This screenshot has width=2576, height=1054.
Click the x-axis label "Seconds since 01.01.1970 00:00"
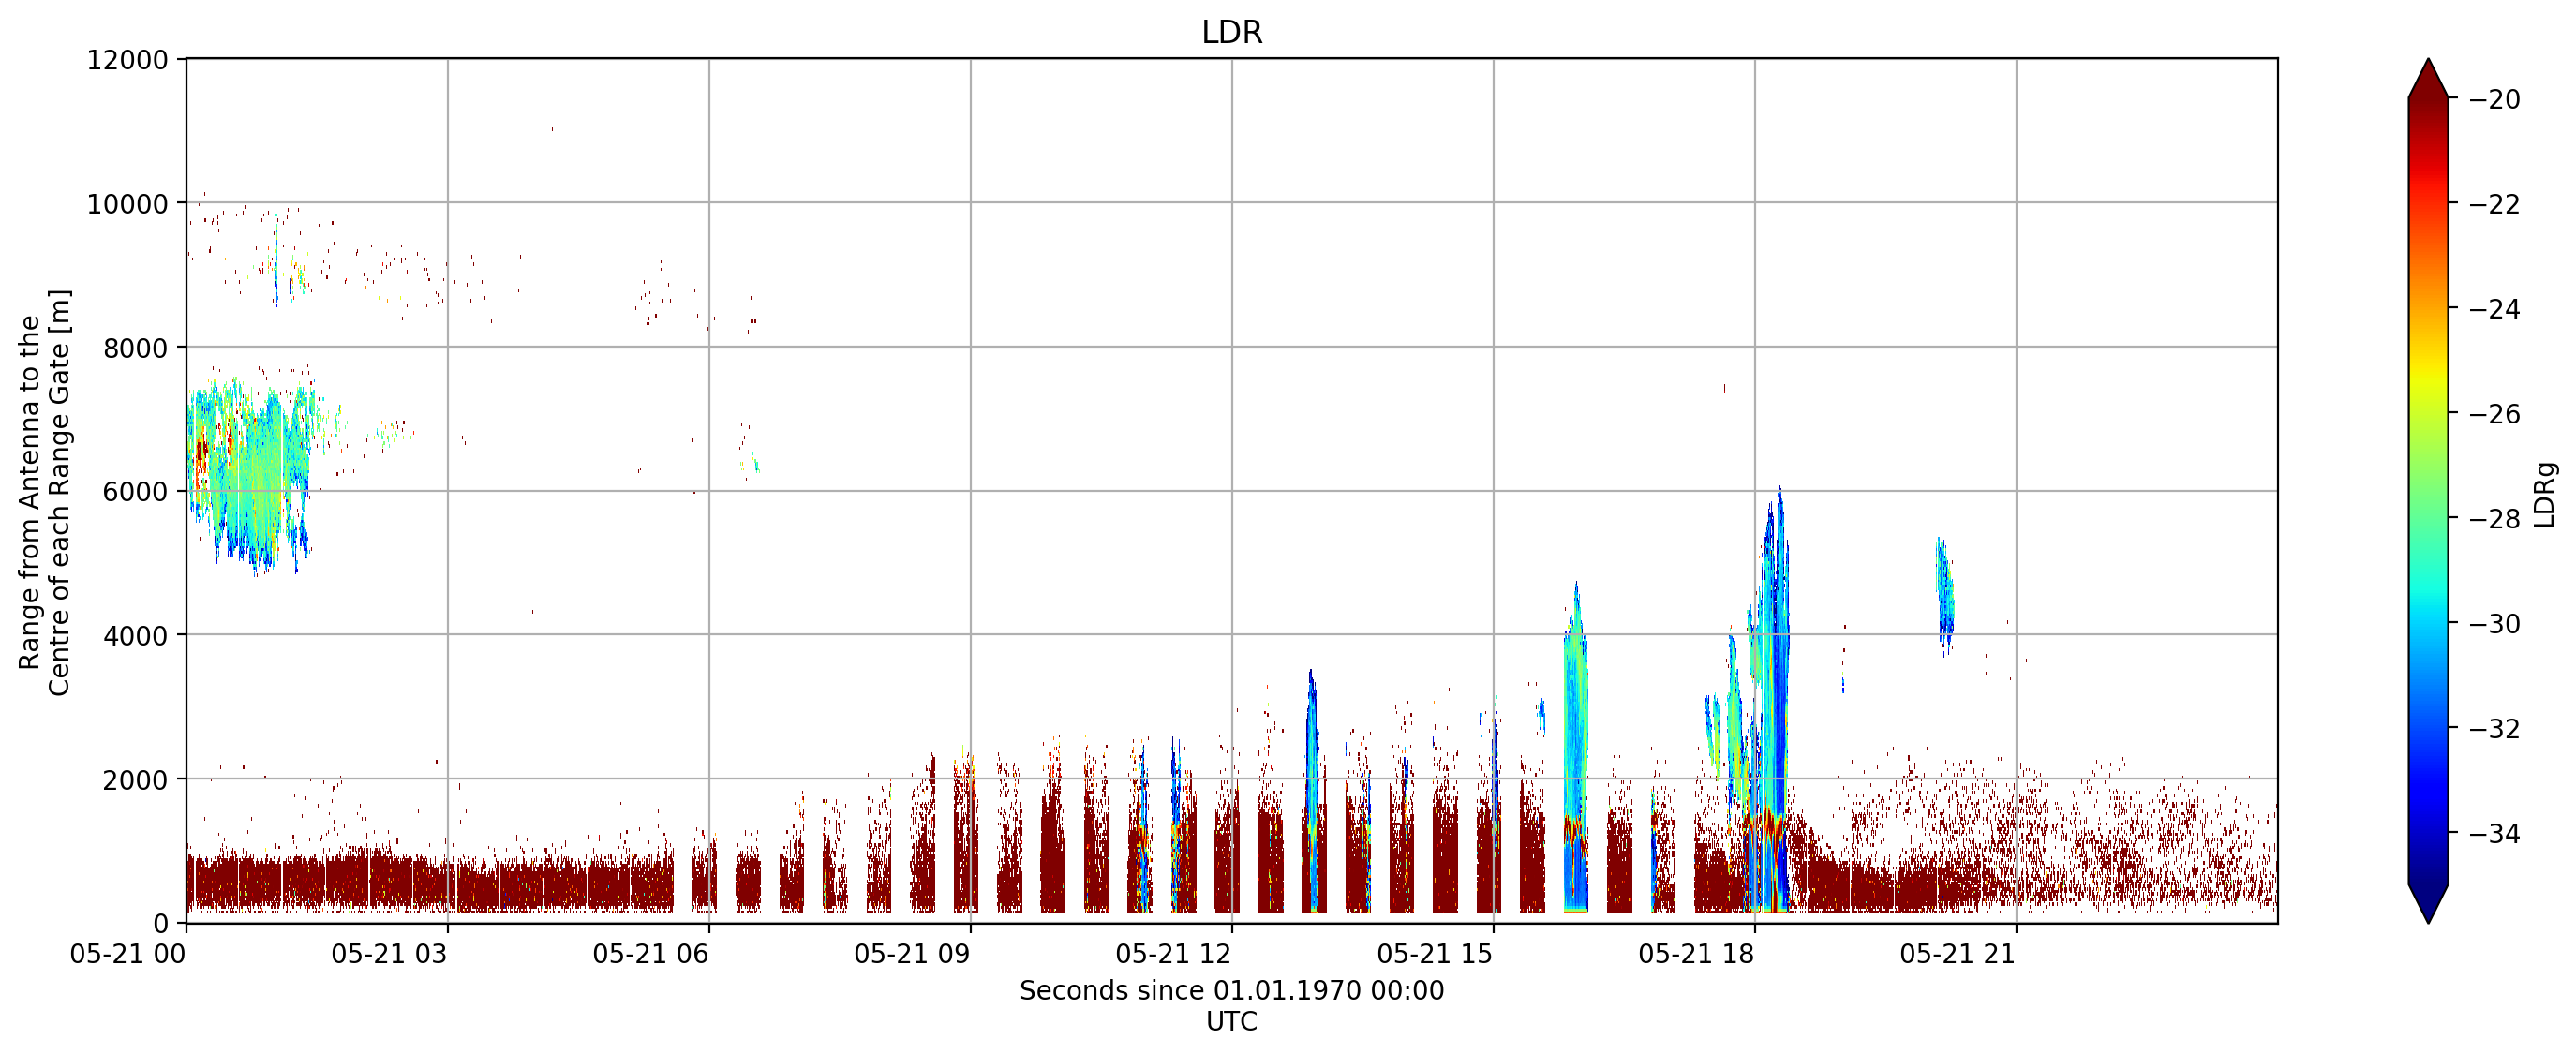click(x=1231, y=990)
